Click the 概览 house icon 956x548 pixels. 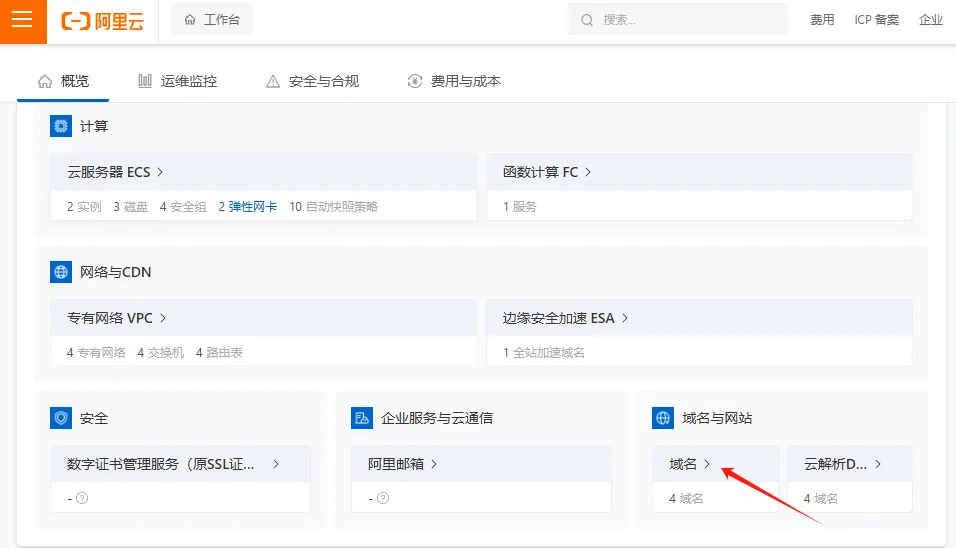(45, 81)
